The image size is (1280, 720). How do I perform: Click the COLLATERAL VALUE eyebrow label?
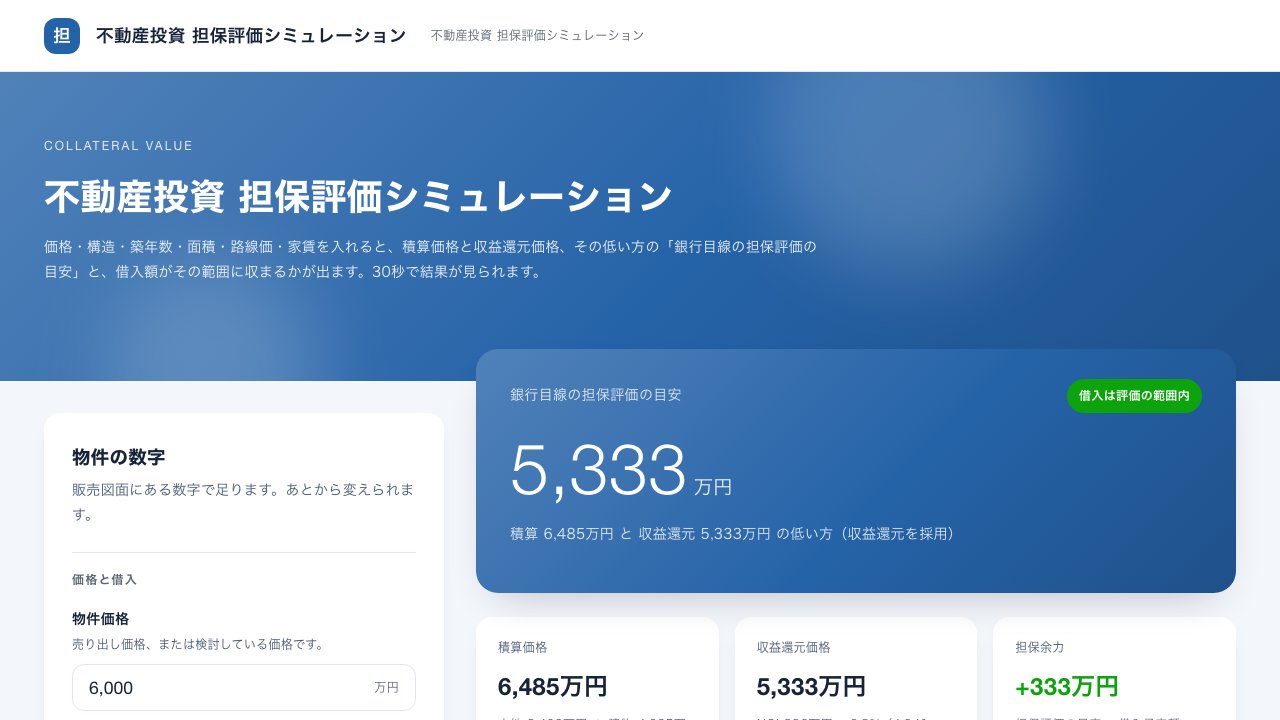[119, 146]
